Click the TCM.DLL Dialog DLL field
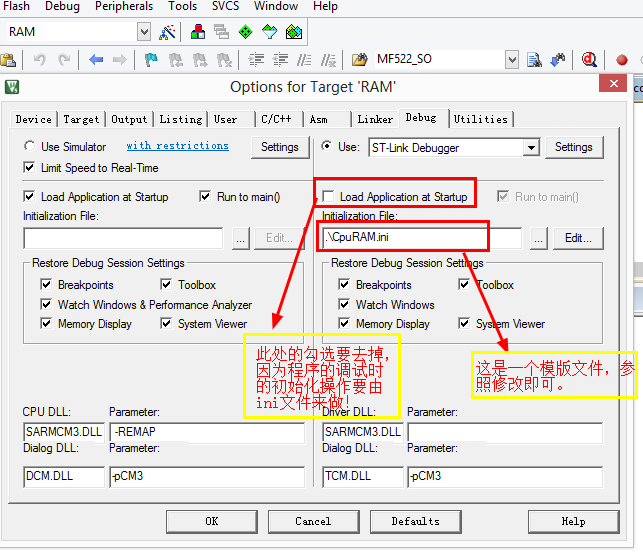The image size is (643, 554). pos(363,476)
